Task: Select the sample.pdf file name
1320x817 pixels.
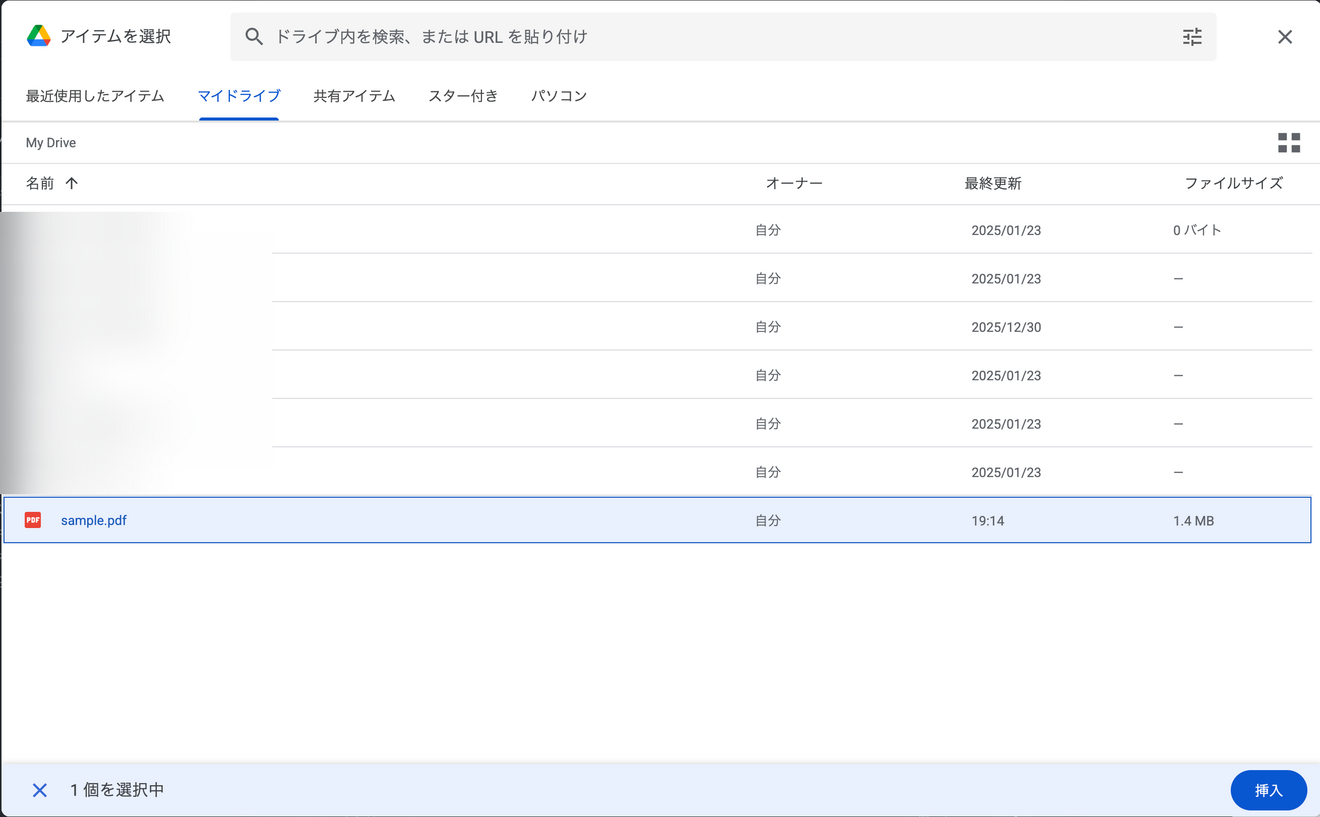Action: click(94, 520)
